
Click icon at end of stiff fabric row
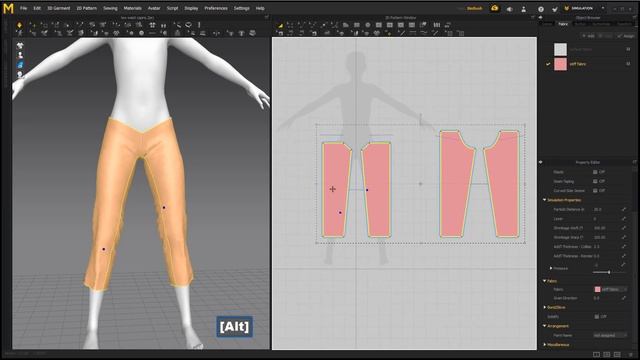point(628,64)
